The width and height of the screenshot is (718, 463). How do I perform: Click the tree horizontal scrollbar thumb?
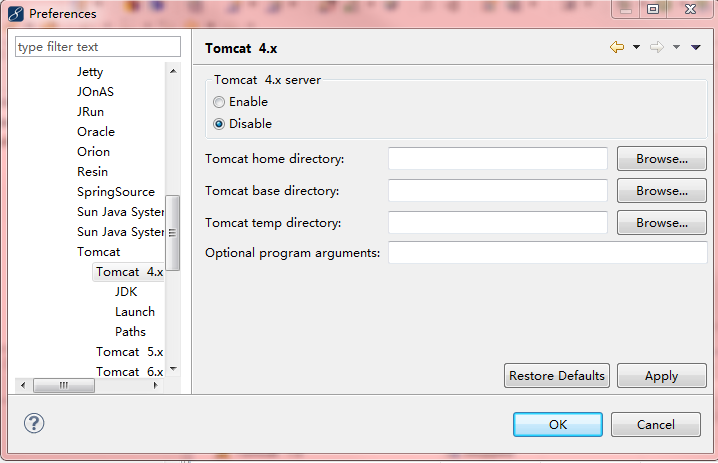point(64,385)
